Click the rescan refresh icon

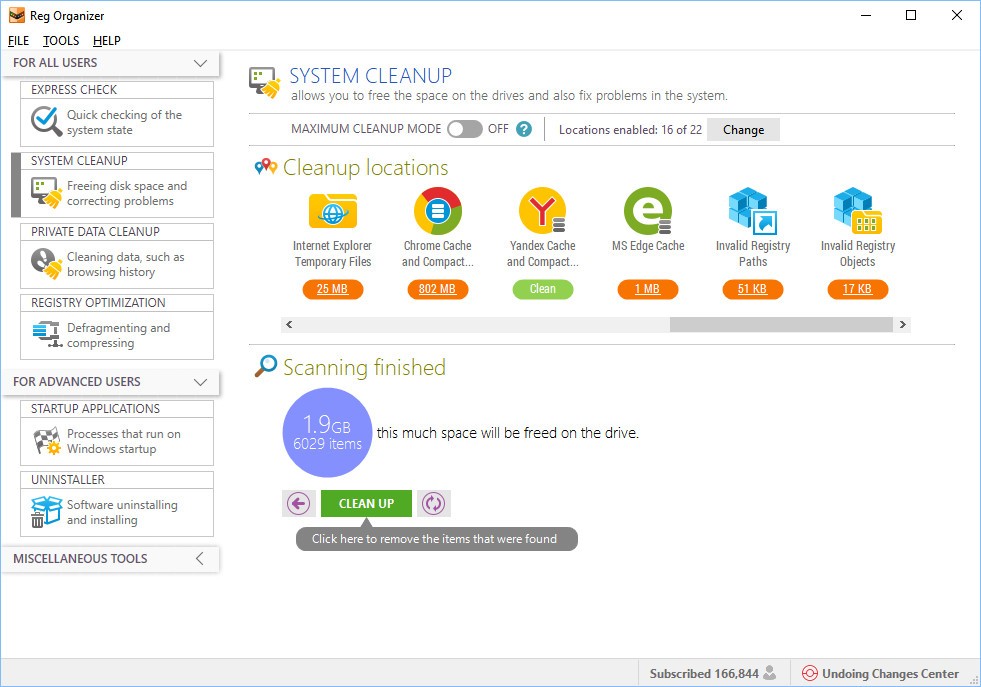433,503
